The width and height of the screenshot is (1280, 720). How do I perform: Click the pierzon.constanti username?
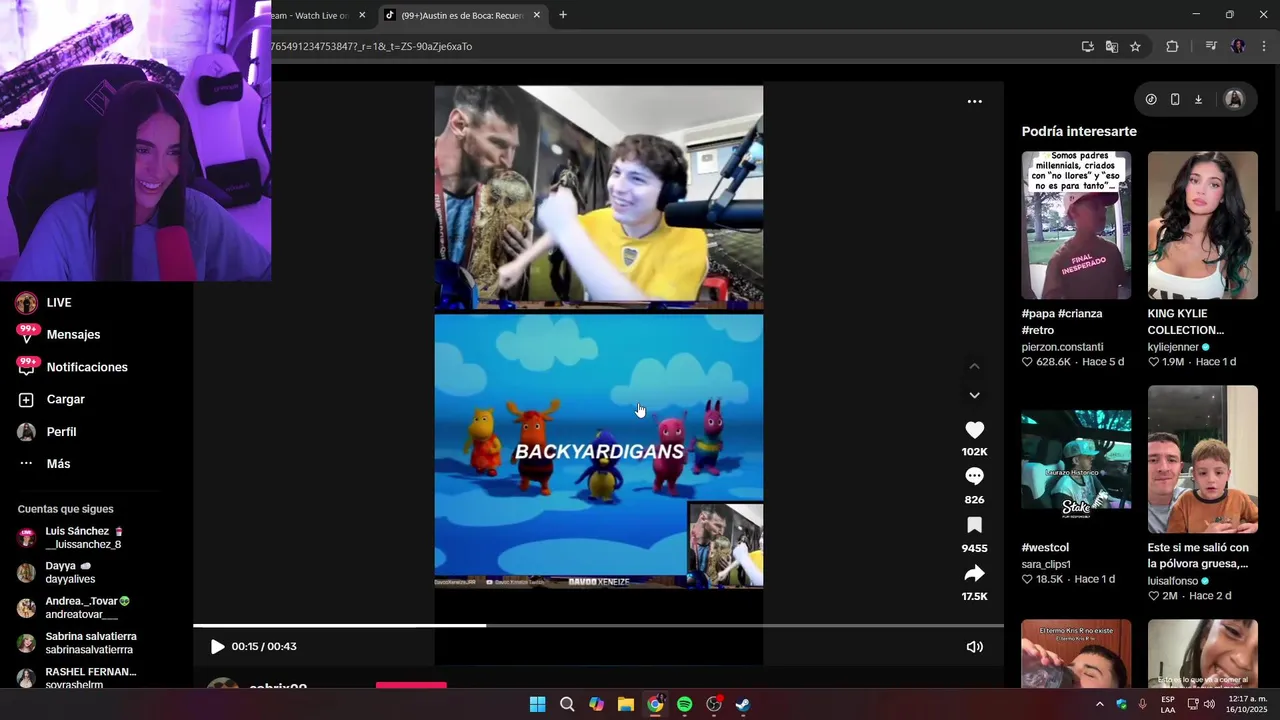(1062, 347)
